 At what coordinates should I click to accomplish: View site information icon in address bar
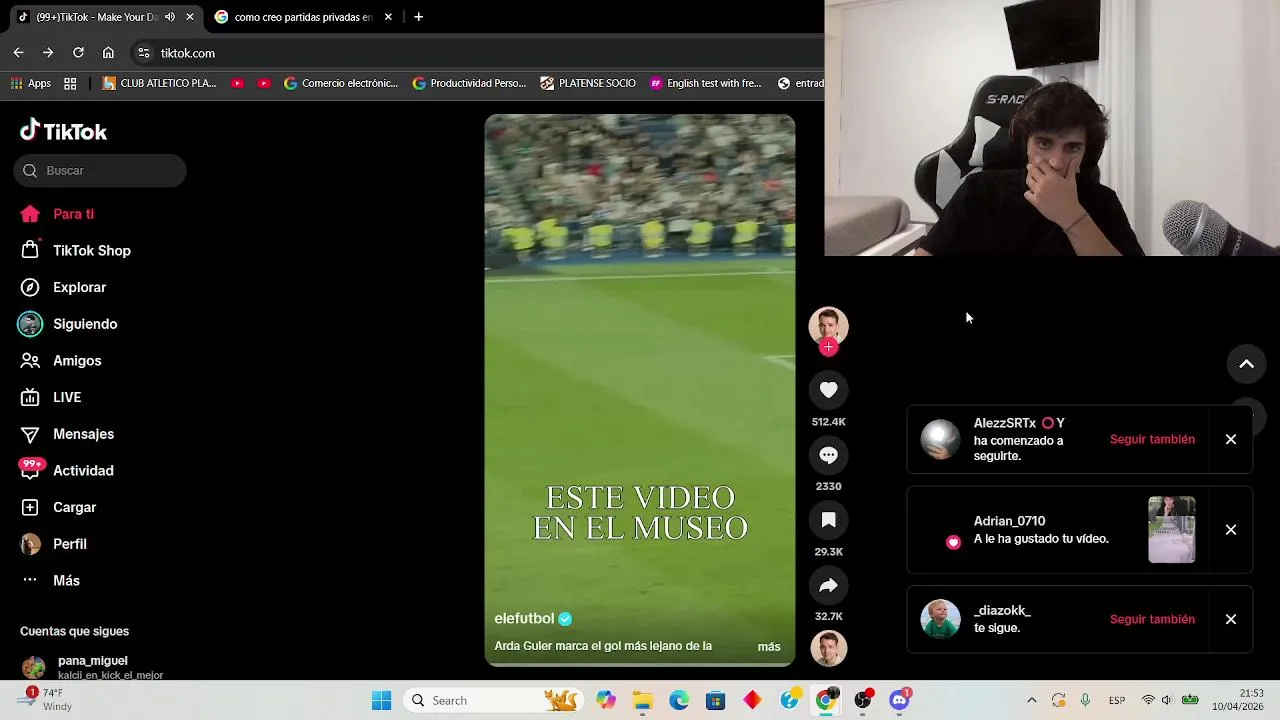[x=144, y=53]
